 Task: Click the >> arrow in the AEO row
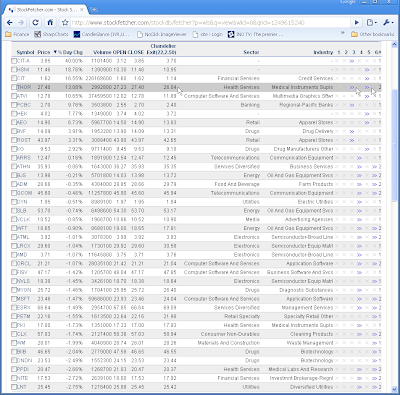[x=367, y=123]
